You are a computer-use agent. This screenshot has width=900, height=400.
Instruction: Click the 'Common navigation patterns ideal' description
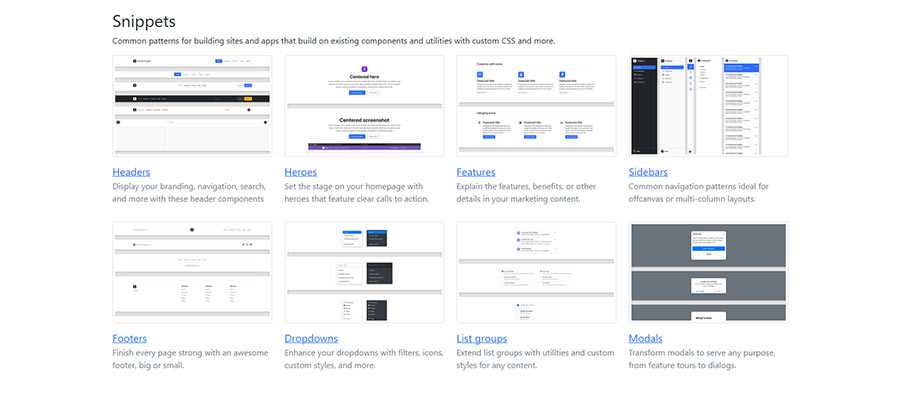point(699,193)
